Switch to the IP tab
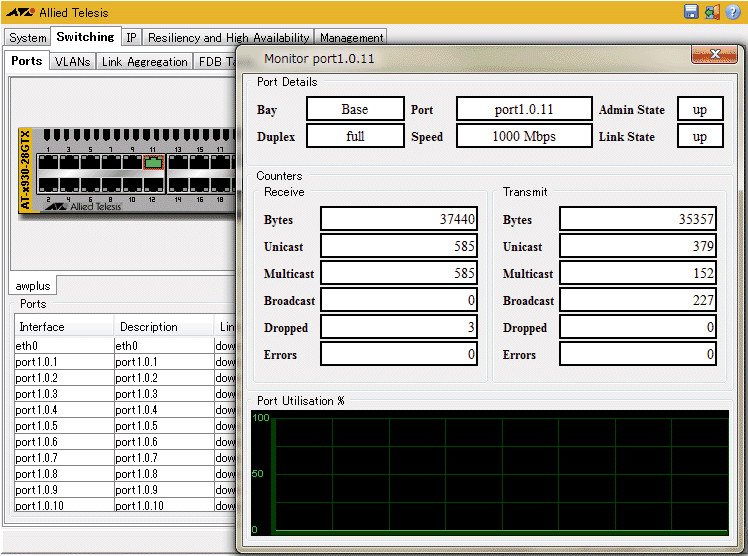748x556 pixels. click(x=131, y=38)
